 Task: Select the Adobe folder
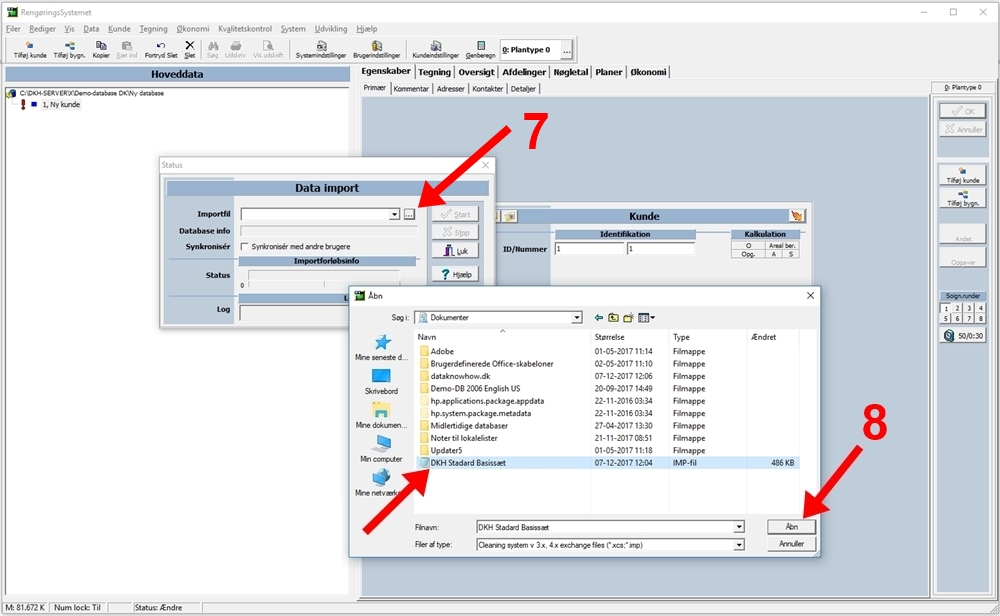[437, 351]
